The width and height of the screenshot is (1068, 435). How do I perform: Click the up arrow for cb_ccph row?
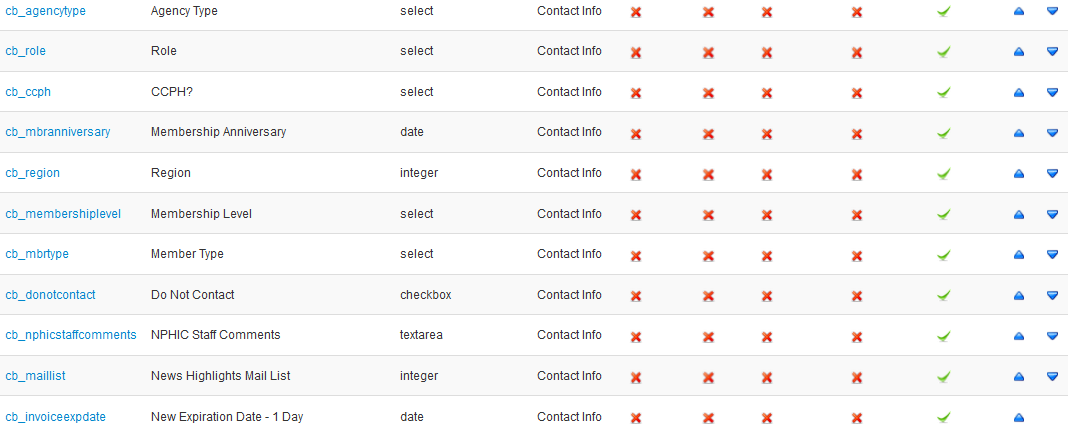(1019, 93)
